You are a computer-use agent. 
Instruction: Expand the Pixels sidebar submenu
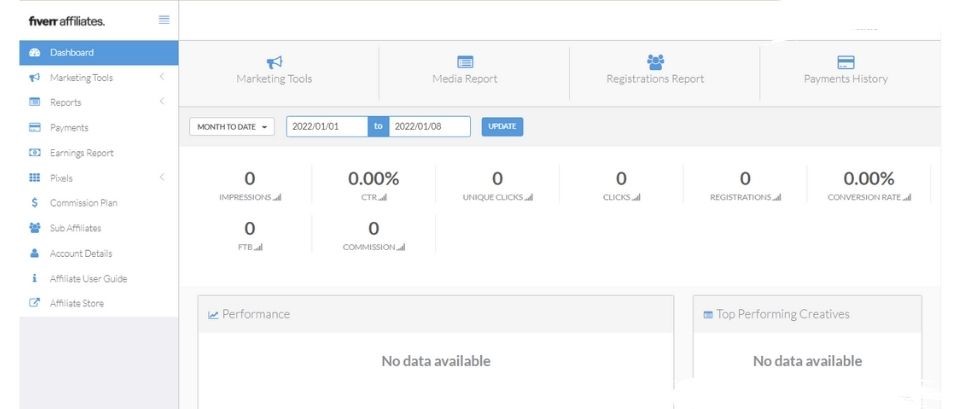161,178
